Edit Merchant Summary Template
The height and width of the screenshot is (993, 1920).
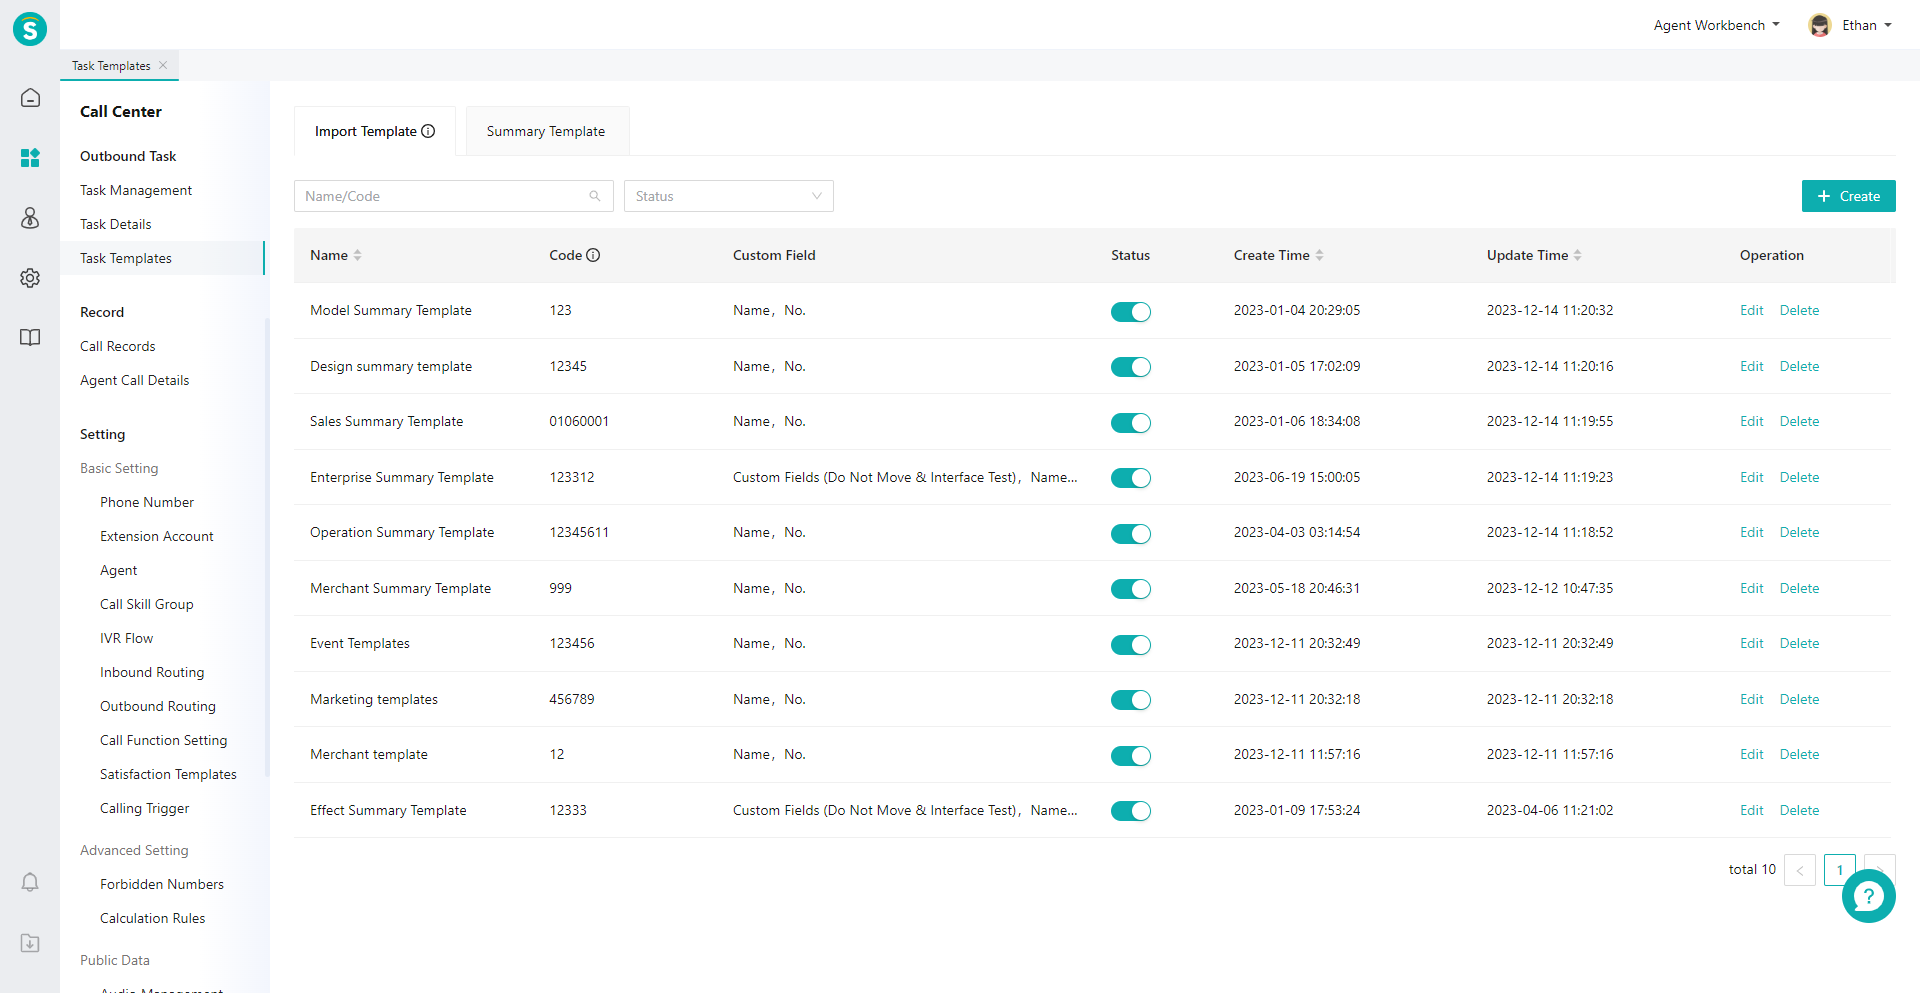[x=1751, y=588]
